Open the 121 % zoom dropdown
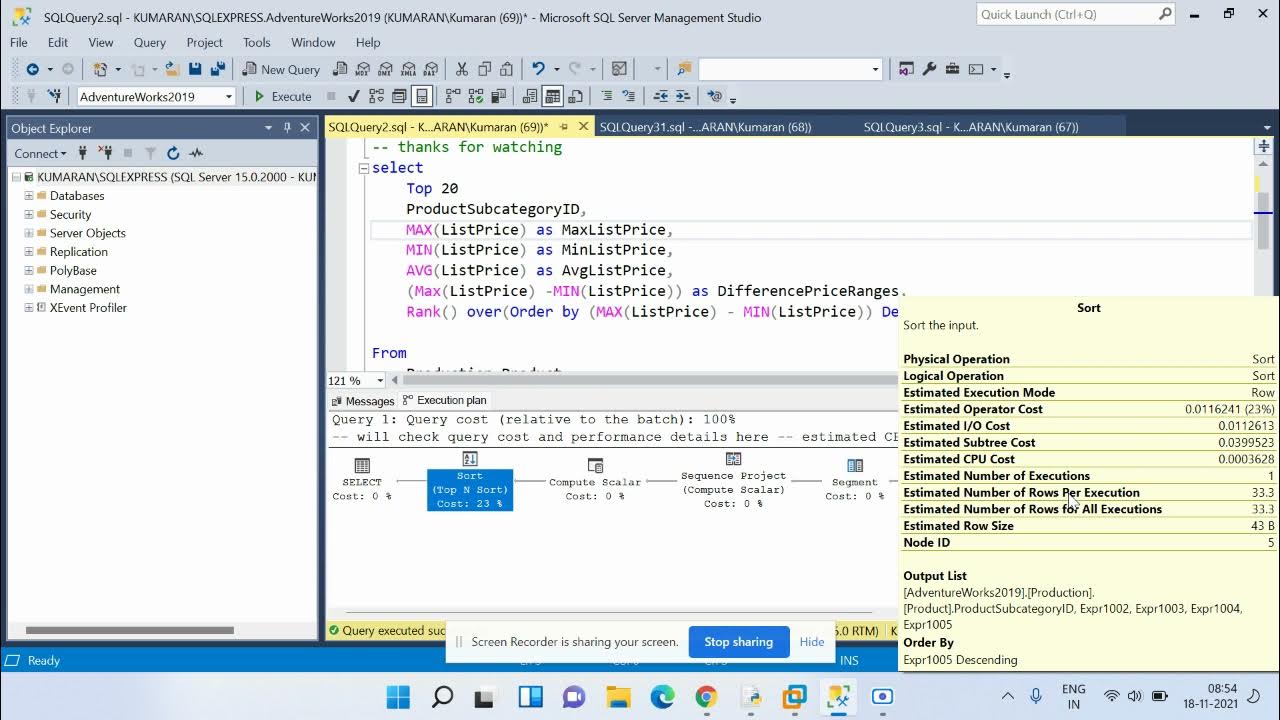This screenshot has height=720, width=1280. tap(380, 381)
